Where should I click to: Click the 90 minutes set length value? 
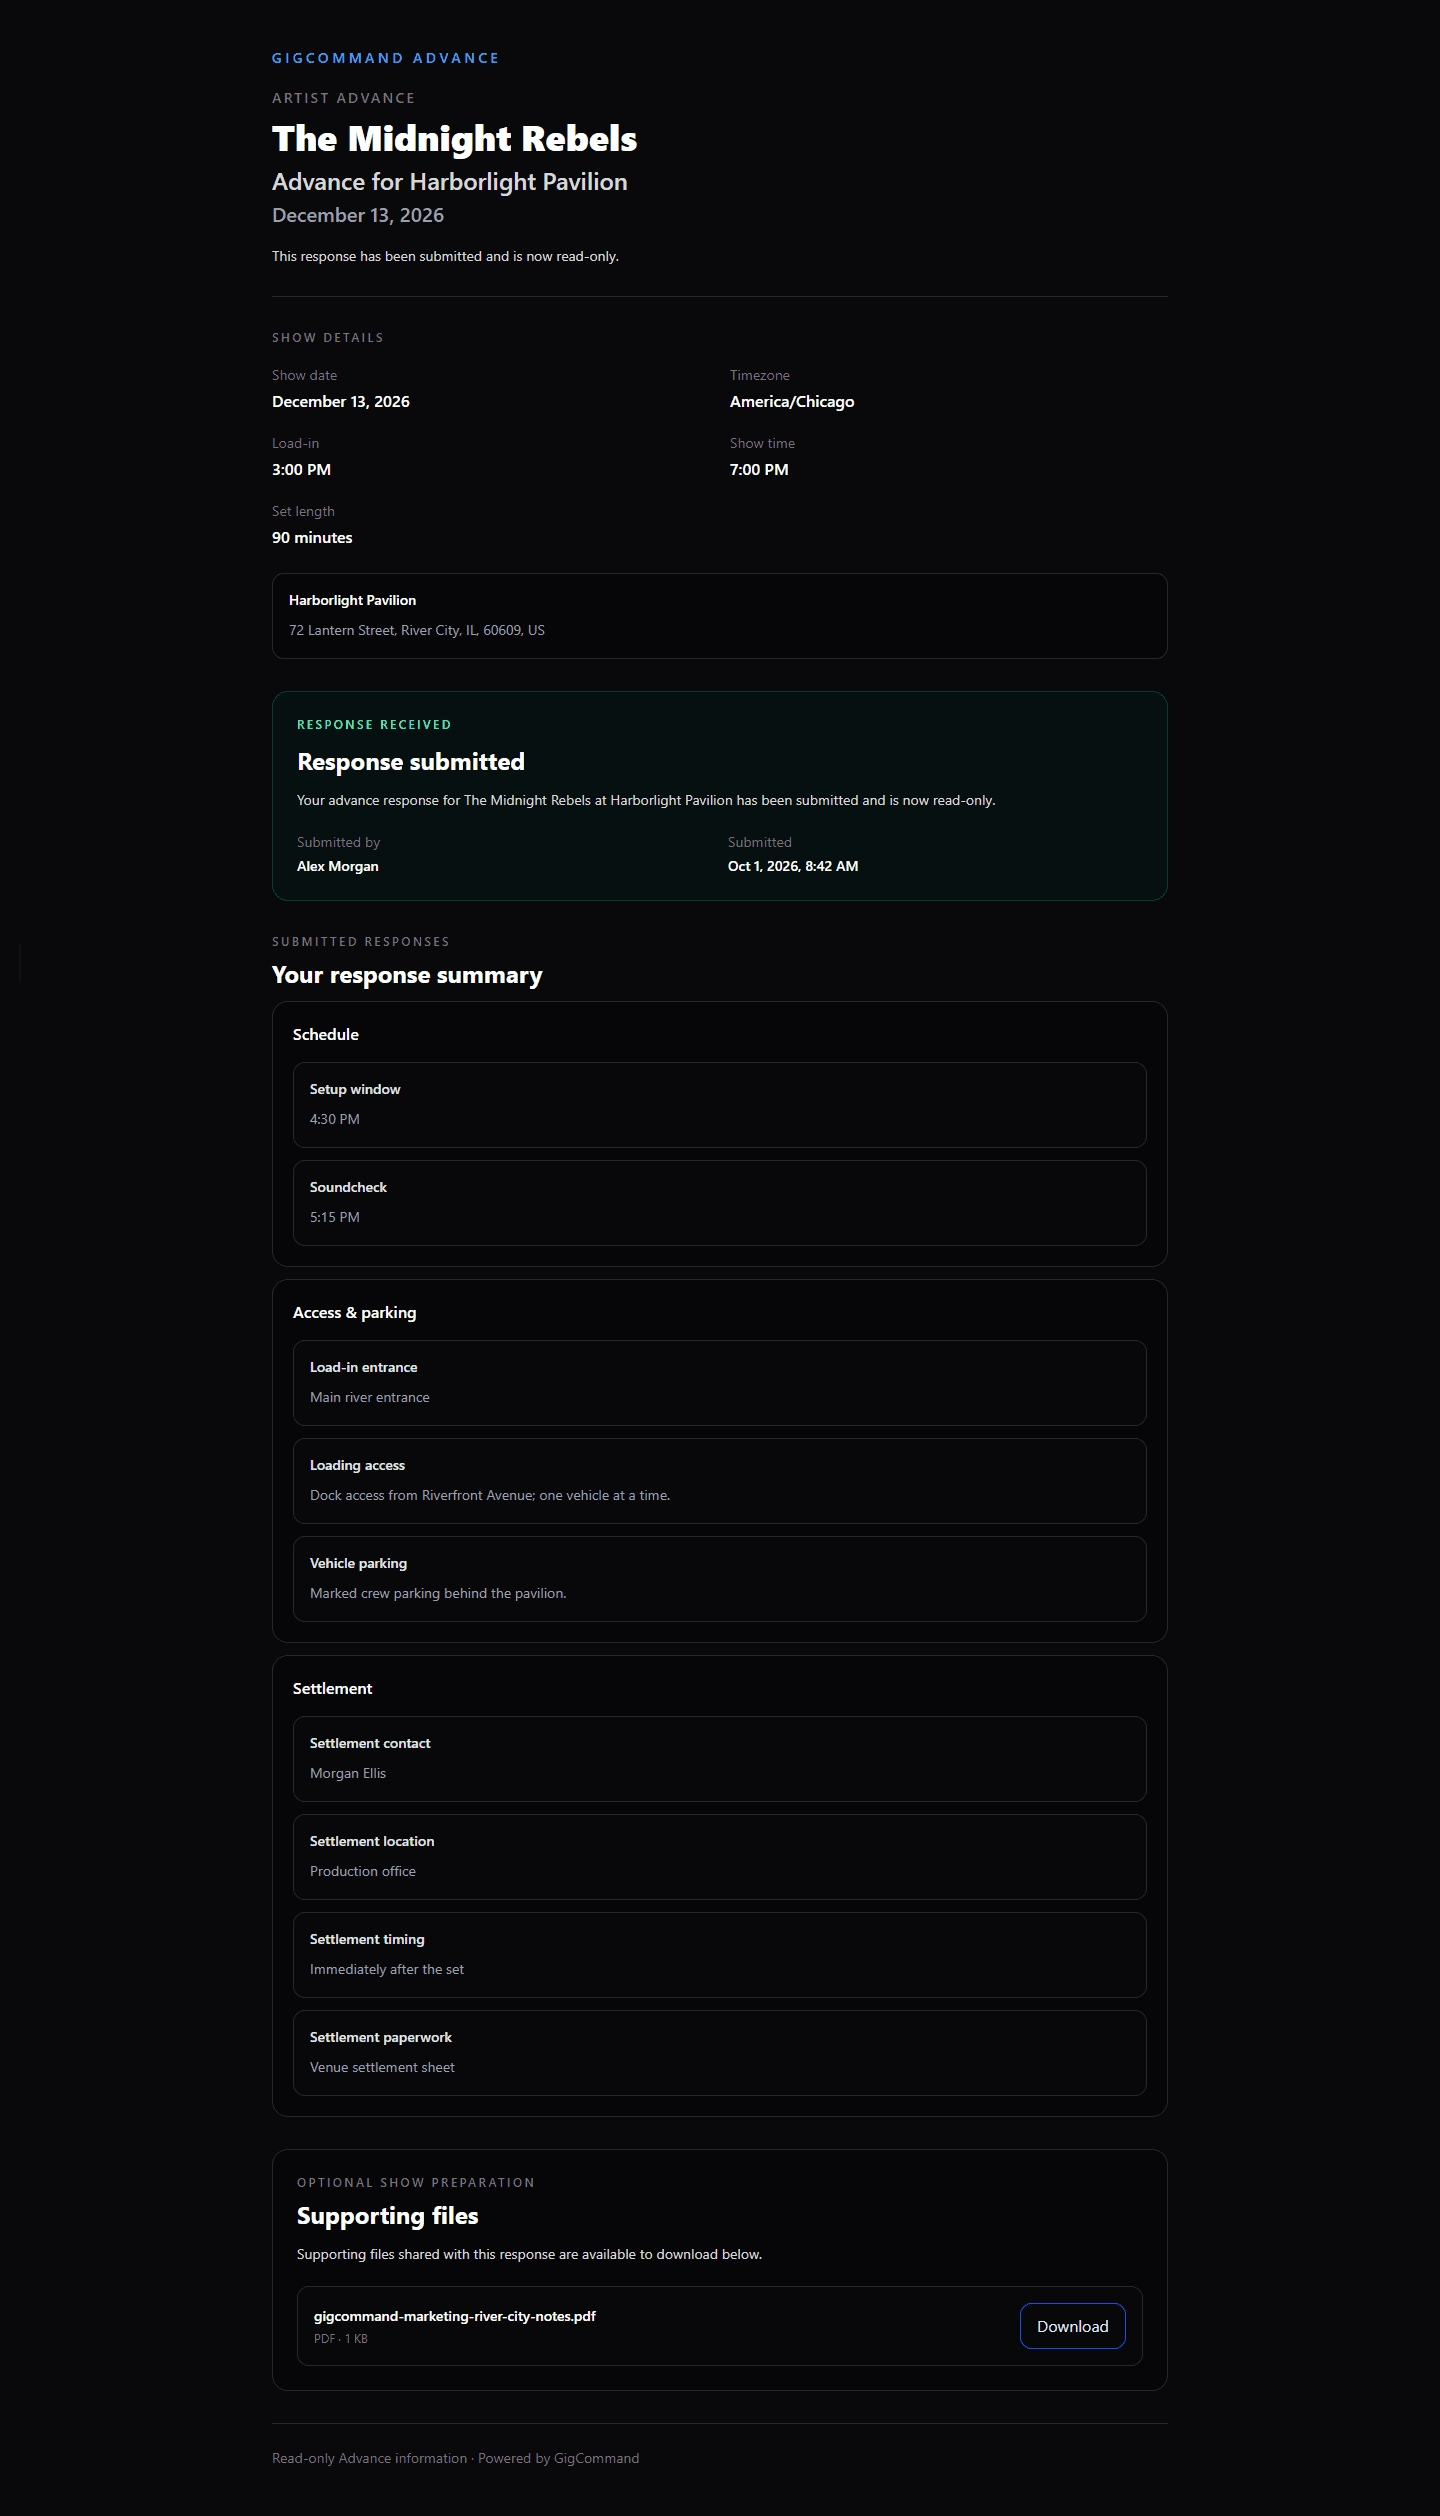click(x=312, y=538)
